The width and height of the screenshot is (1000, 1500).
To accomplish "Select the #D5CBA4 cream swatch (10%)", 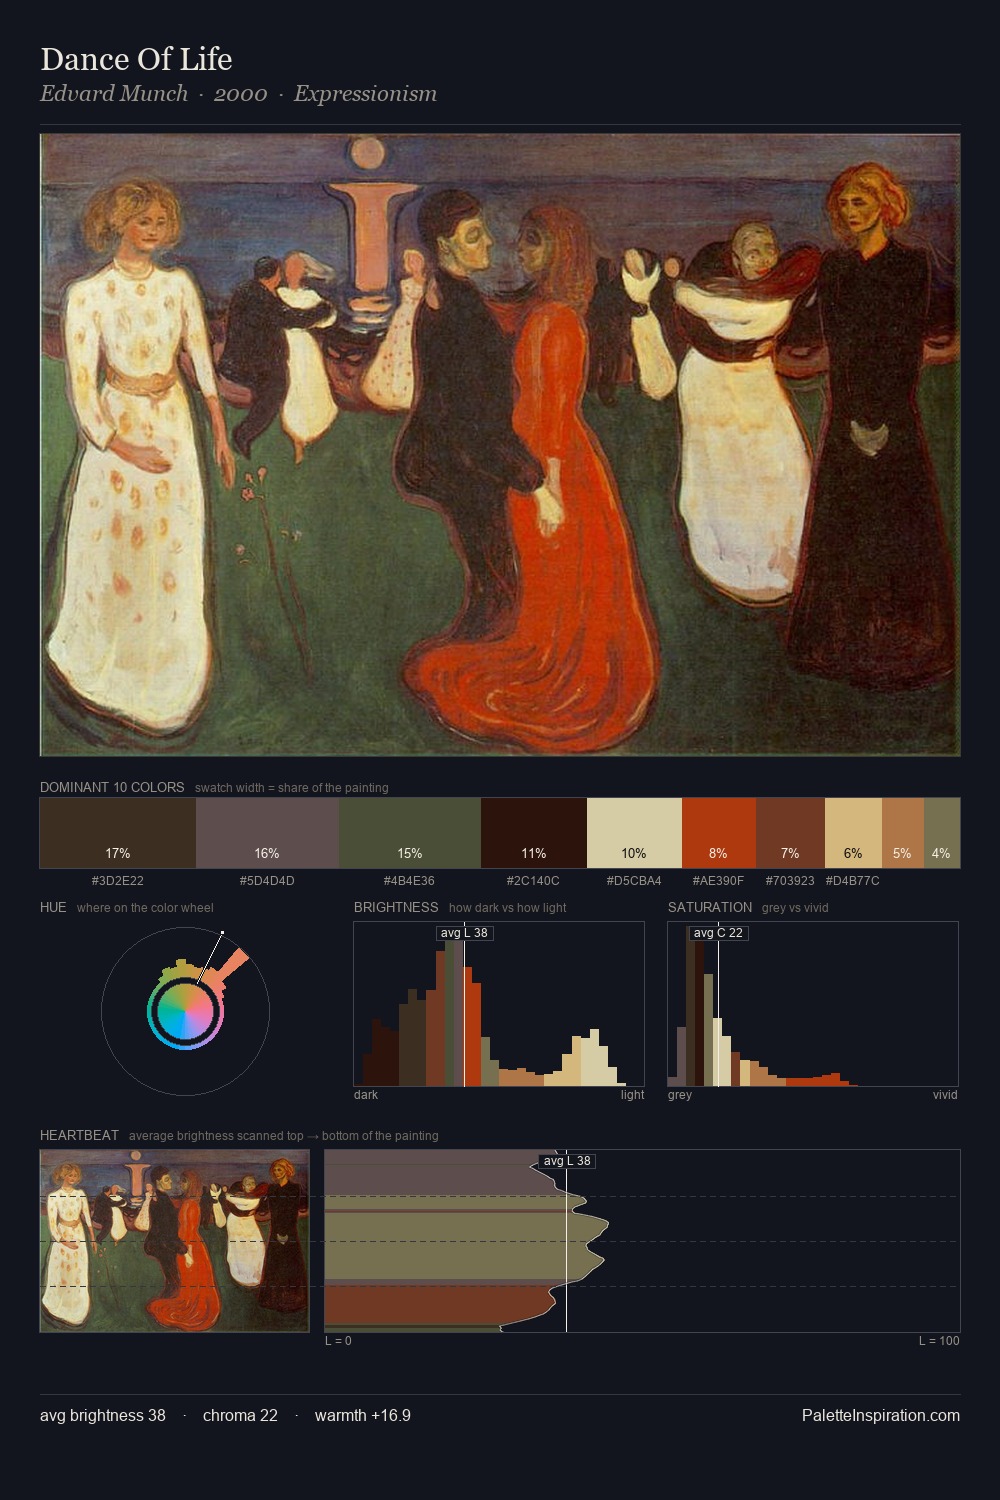I will (x=634, y=833).
